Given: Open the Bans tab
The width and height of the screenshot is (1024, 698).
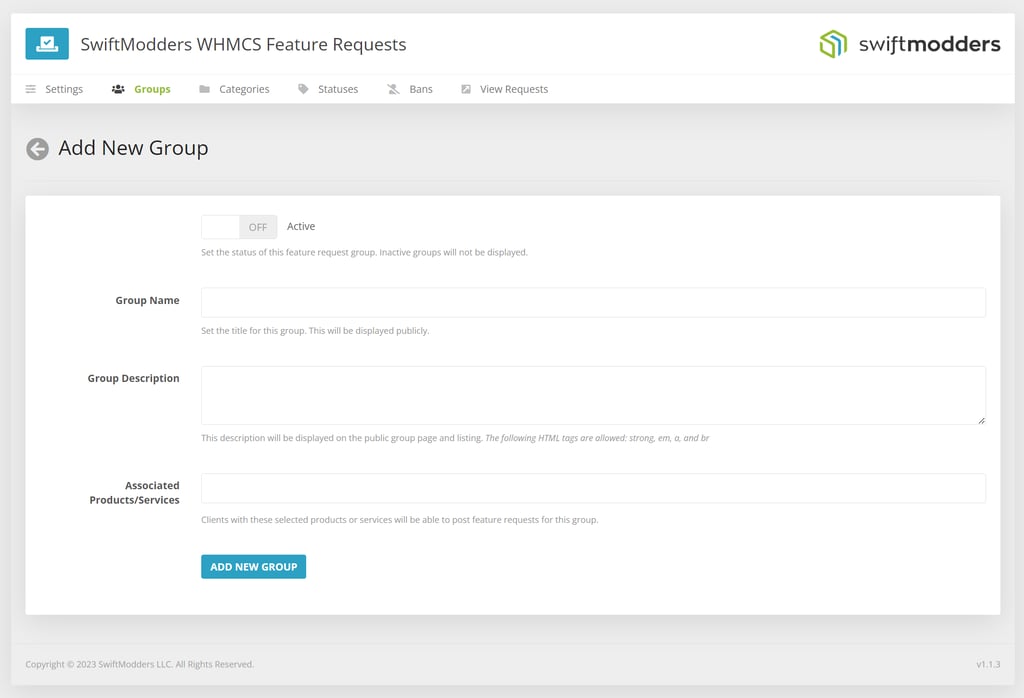Looking at the screenshot, I should pyautogui.click(x=409, y=89).
